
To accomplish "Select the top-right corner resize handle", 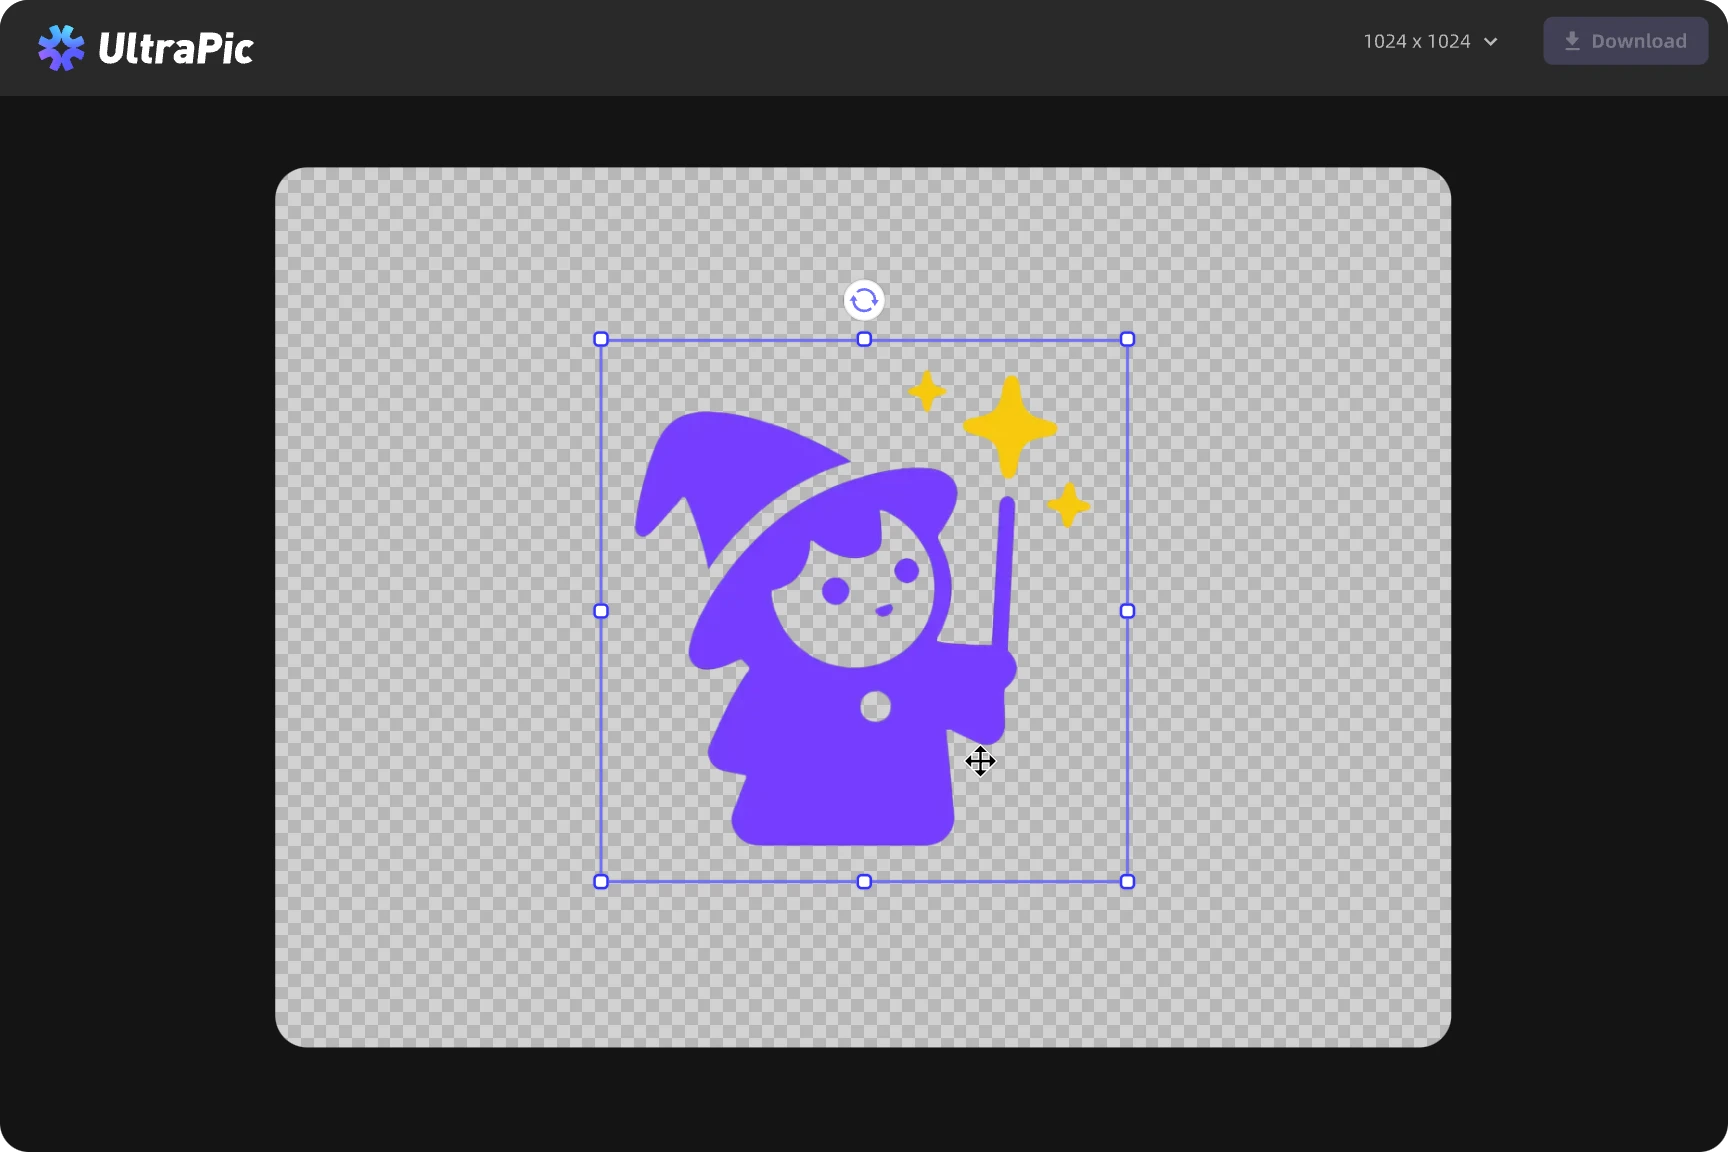I will (1127, 339).
